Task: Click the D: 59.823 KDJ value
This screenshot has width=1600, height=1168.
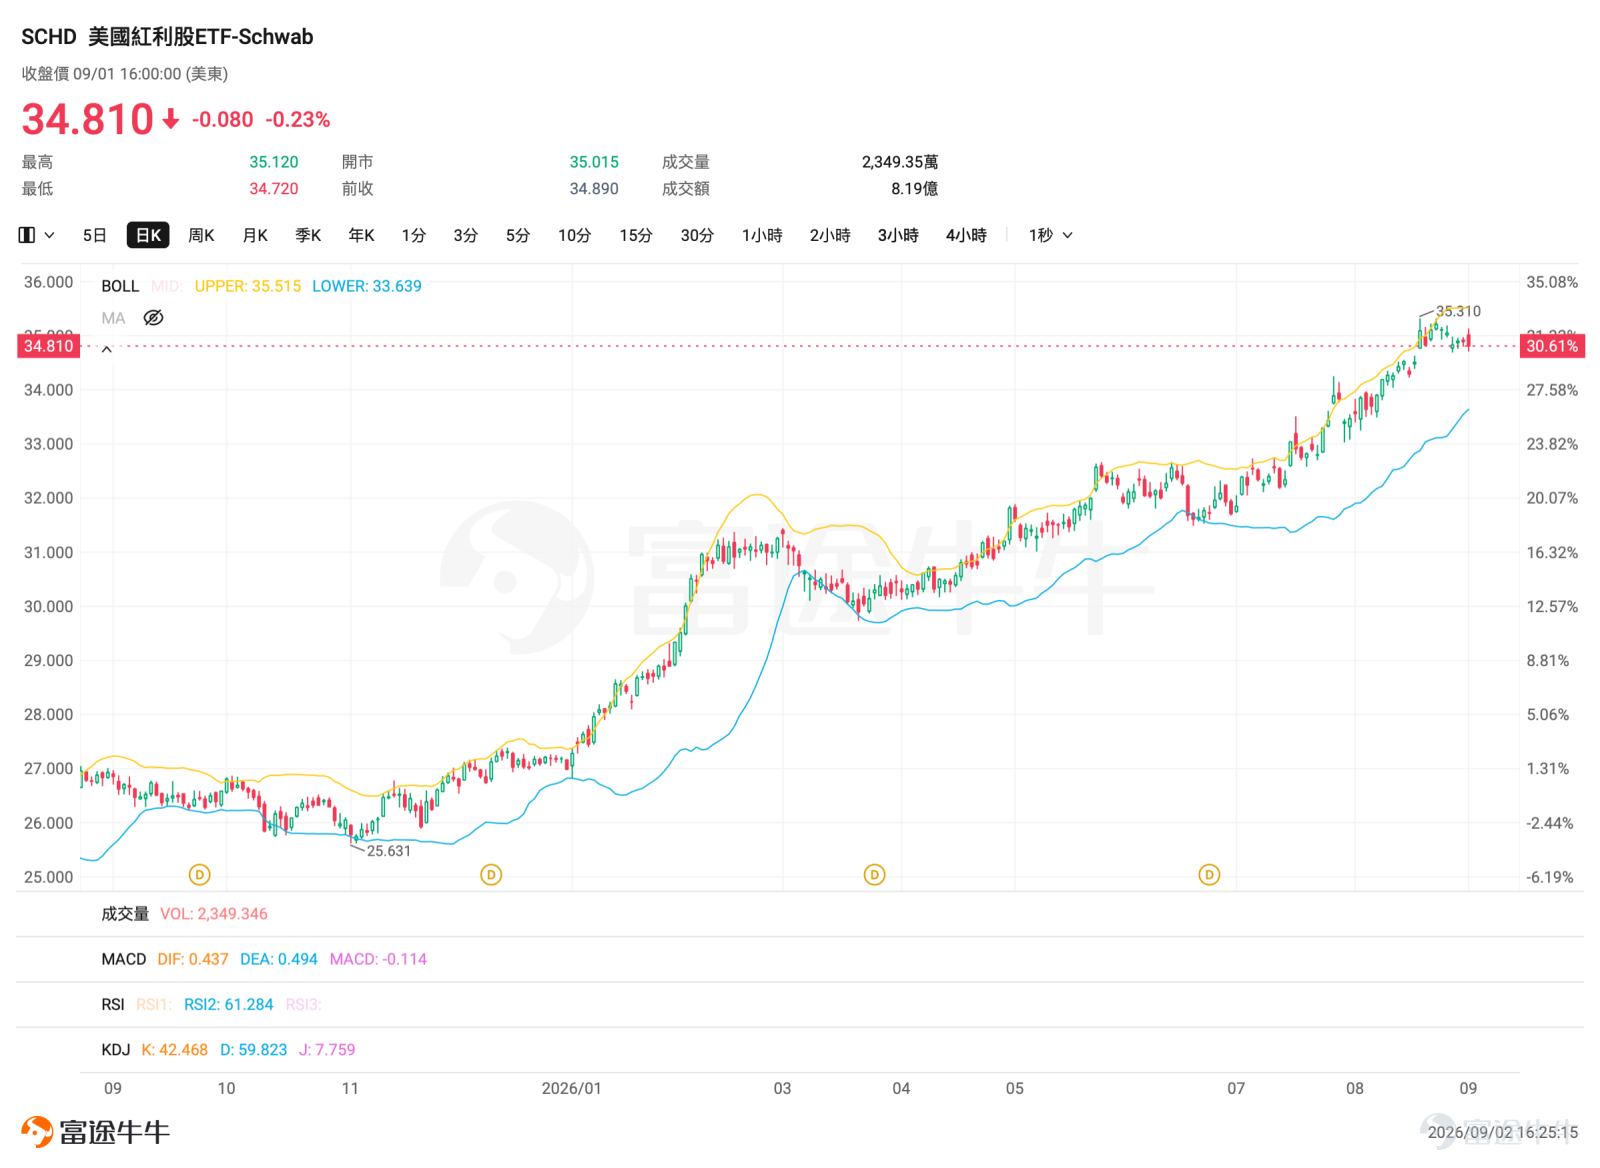Action: coord(254,1050)
